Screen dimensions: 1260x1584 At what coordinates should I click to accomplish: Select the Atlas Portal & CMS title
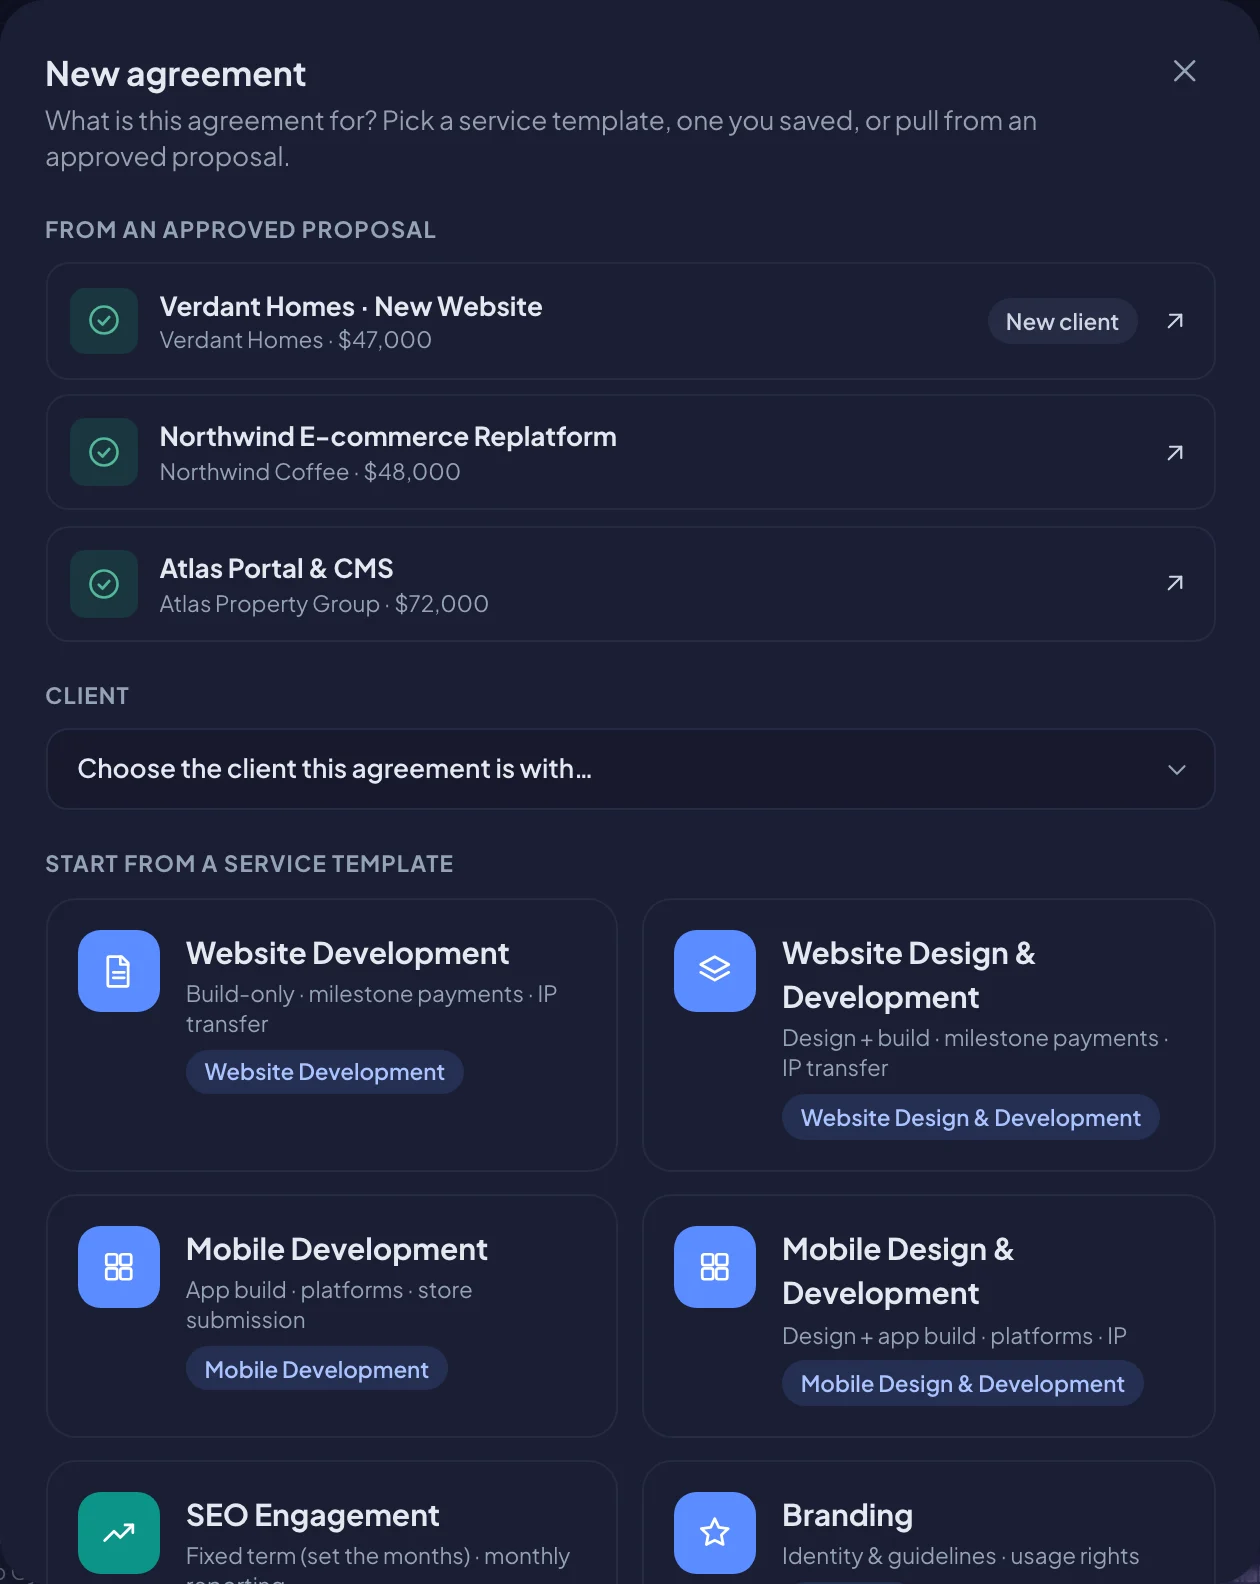point(276,569)
